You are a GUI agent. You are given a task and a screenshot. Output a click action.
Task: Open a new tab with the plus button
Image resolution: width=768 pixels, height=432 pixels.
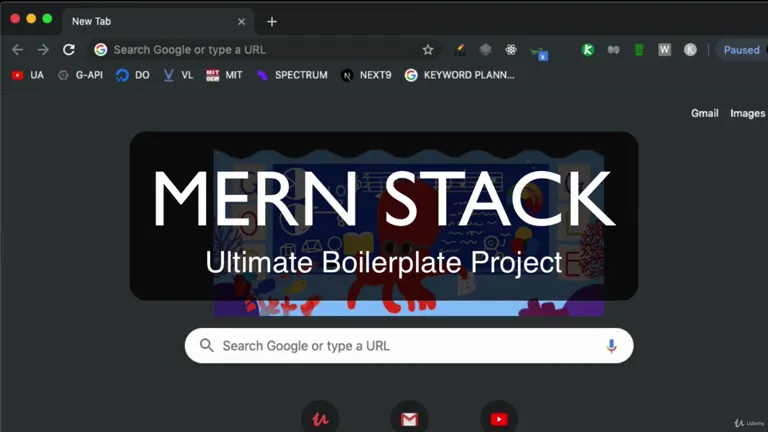(272, 22)
